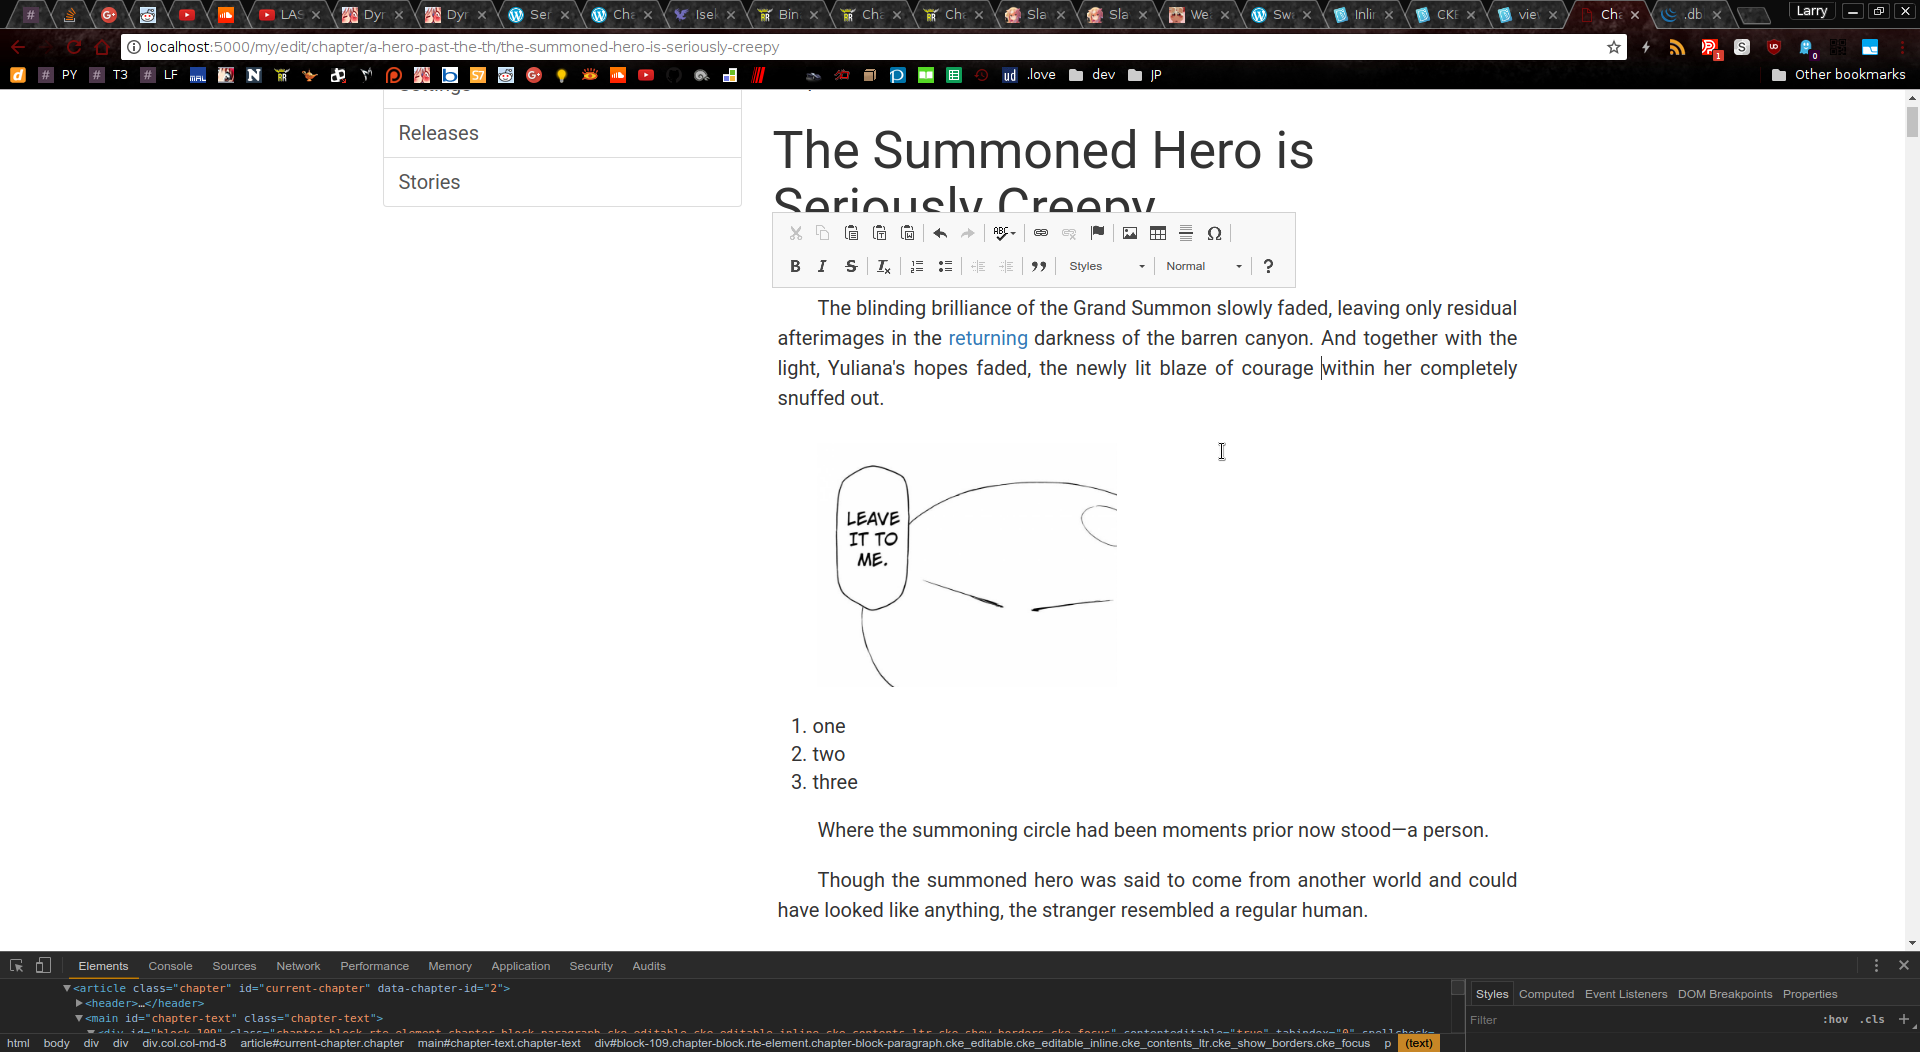Click the insert image icon
Screen dimensions: 1920x1052
pyautogui.click(x=1130, y=233)
